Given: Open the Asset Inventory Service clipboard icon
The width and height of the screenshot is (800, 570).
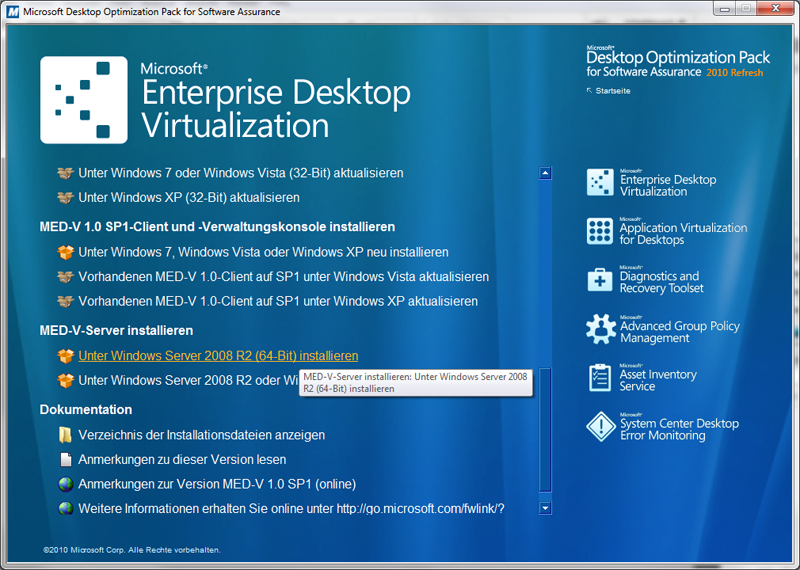Looking at the screenshot, I should point(600,378).
